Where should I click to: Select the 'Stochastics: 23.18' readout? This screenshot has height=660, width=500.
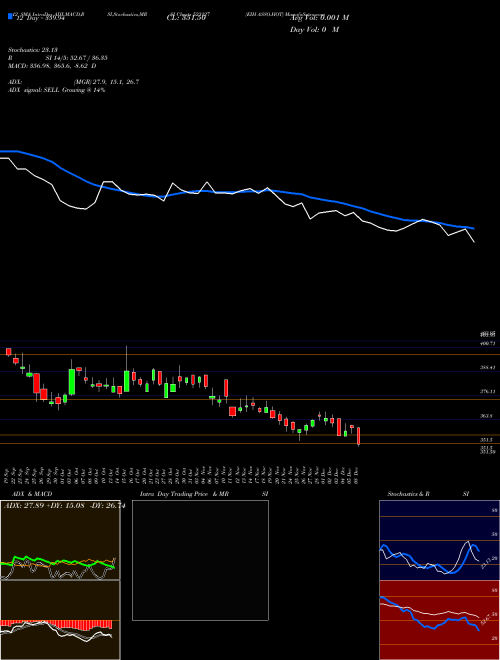coord(32,50)
